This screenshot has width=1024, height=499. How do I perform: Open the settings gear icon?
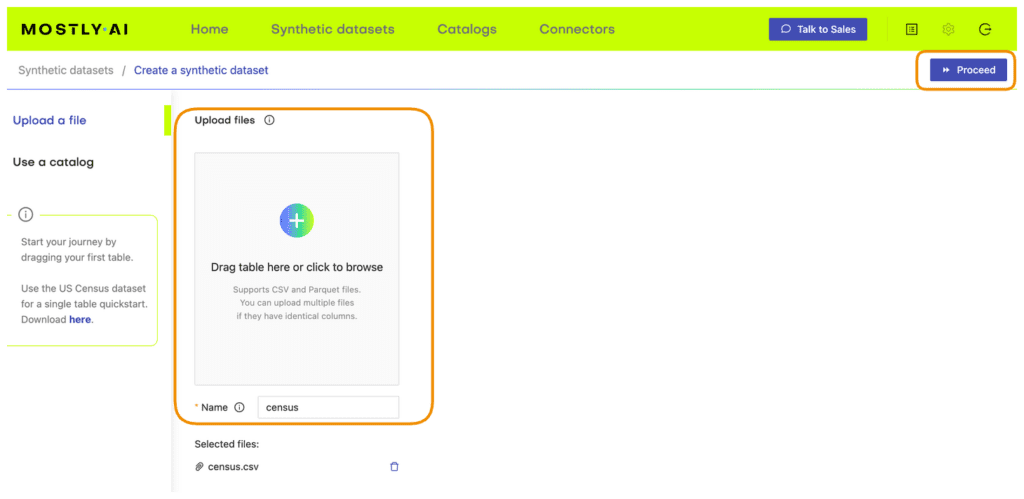(x=948, y=29)
